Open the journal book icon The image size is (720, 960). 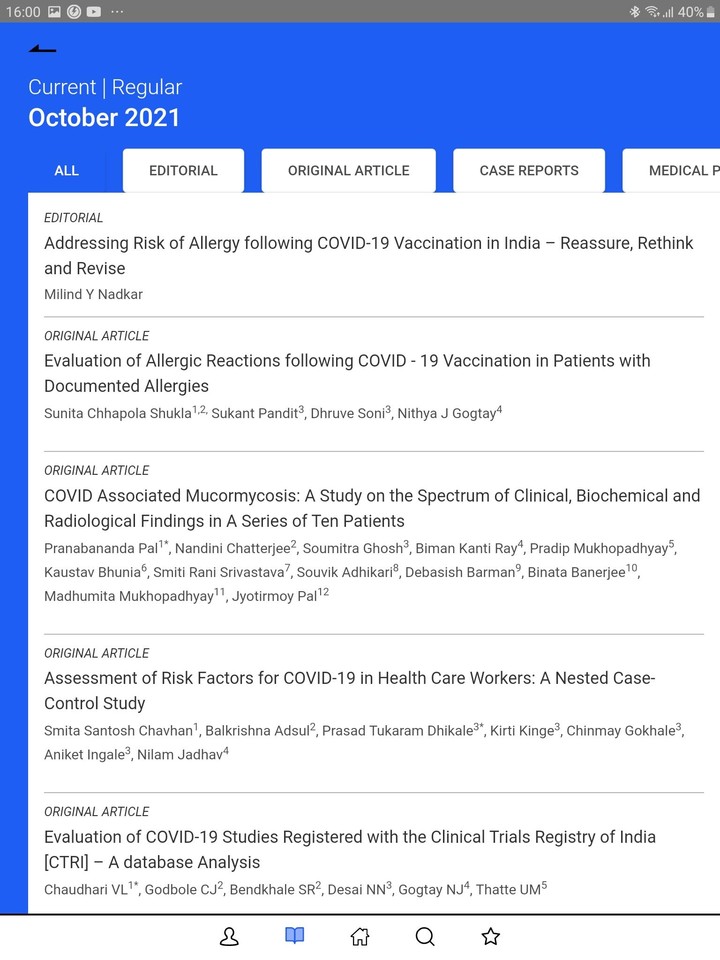pyautogui.click(x=294, y=937)
